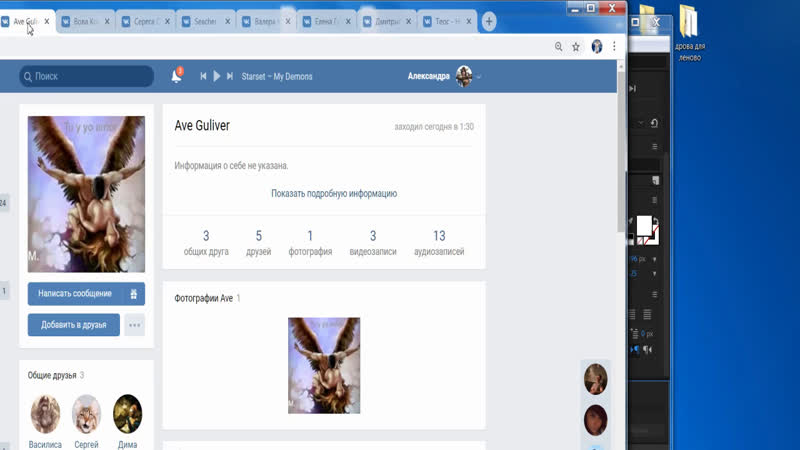
Task: Open 5 друзей counter
Action: [x=259, y=242]
